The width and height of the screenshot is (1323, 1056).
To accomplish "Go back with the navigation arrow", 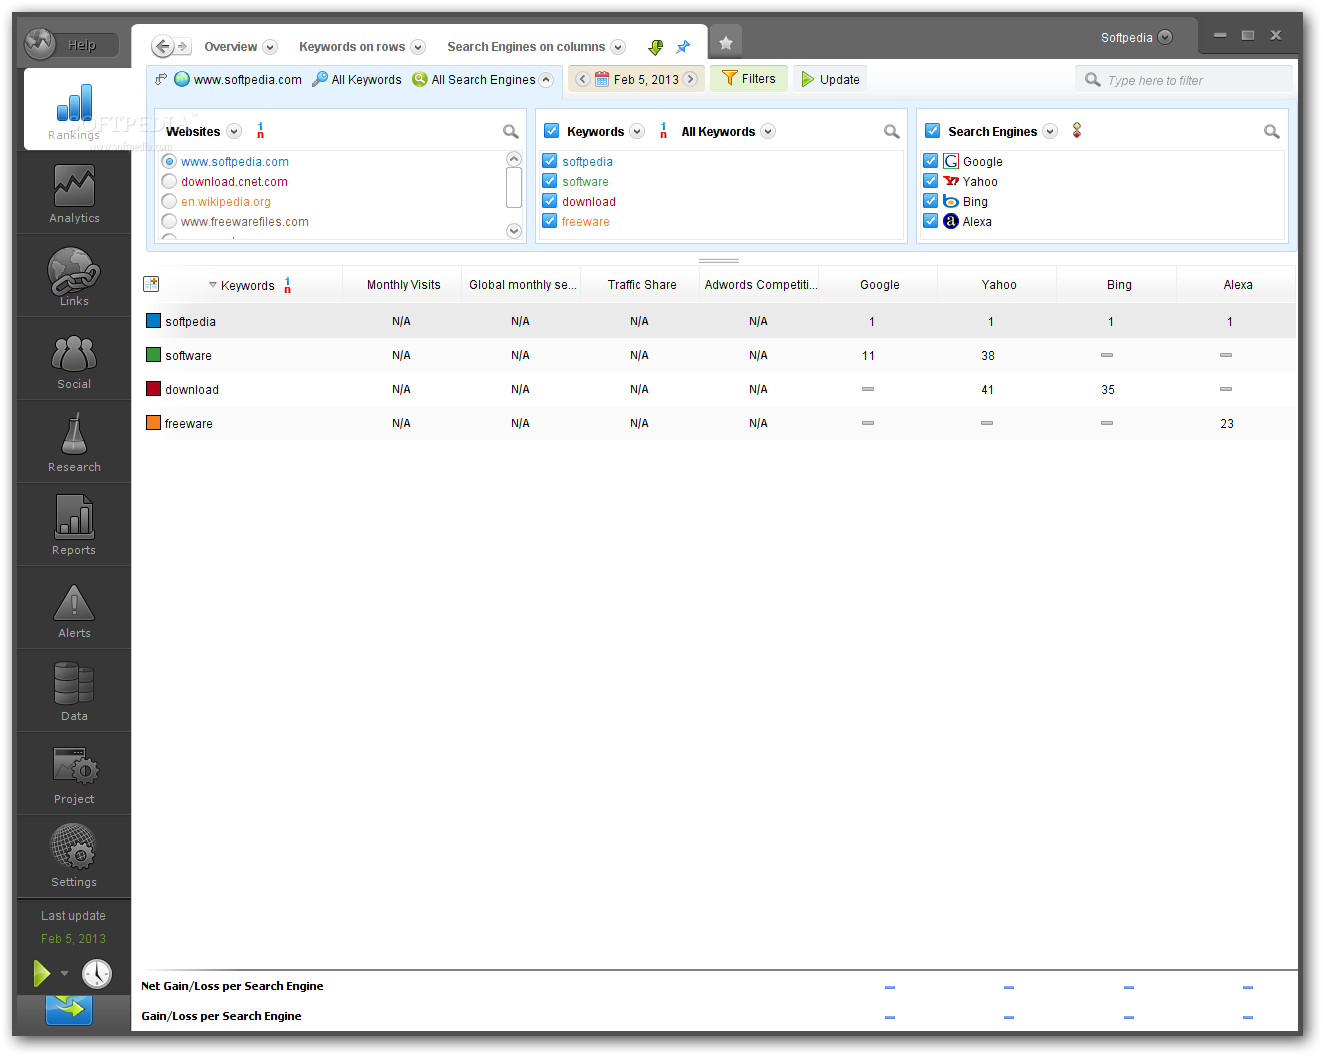I will click(162, 46).
